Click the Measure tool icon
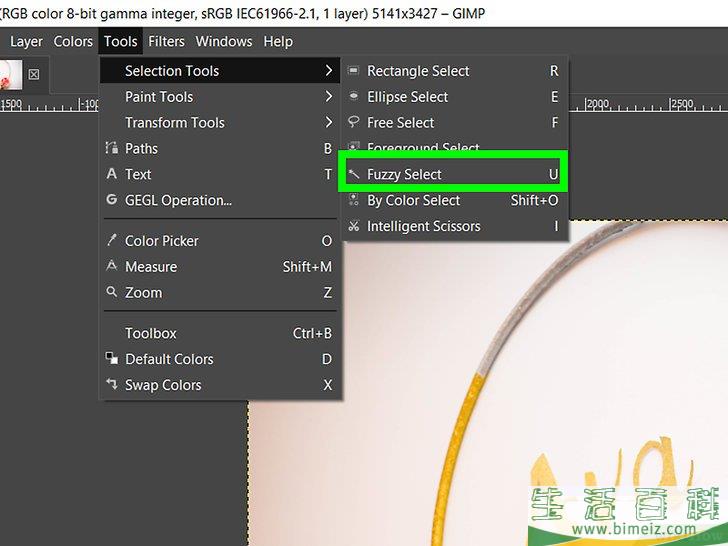The width and height of the screenshot is (728, 546). coord(112,267)
